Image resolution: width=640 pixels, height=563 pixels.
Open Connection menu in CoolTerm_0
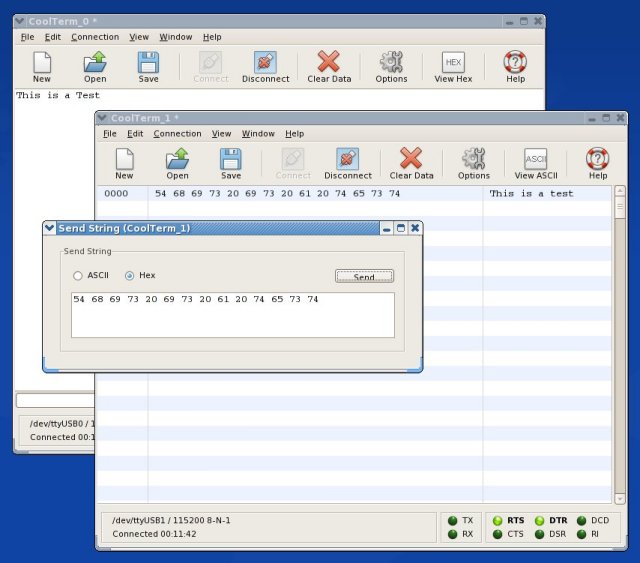point(95,37)
